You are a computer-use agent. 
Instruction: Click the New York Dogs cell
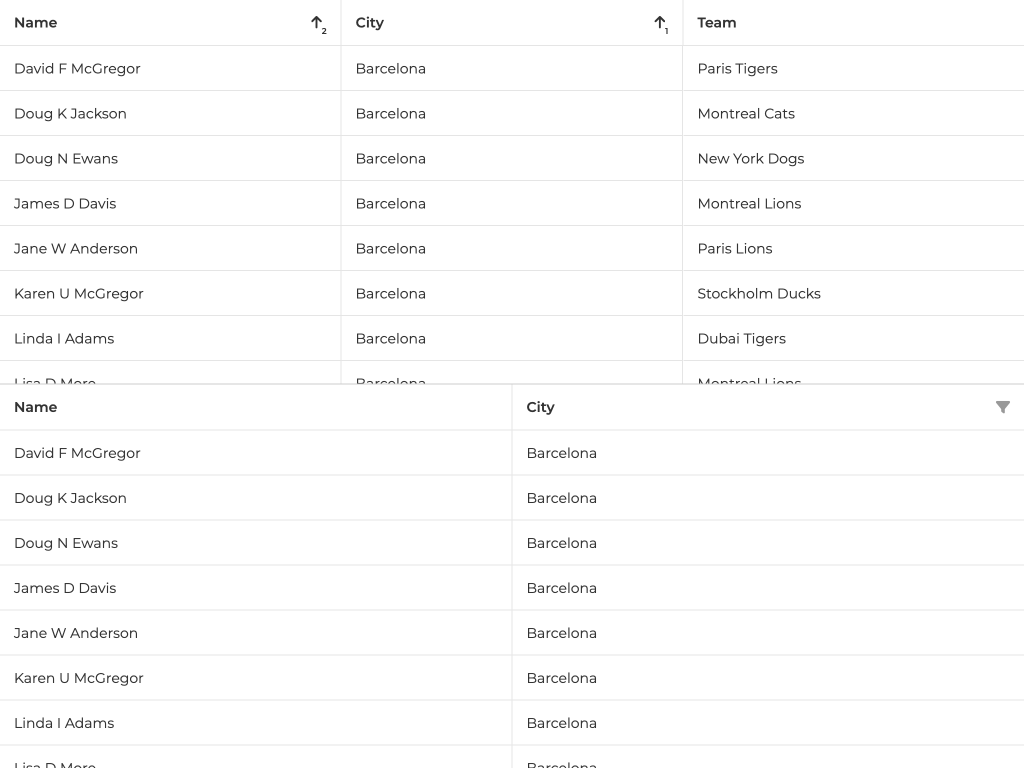pos(750,159)
